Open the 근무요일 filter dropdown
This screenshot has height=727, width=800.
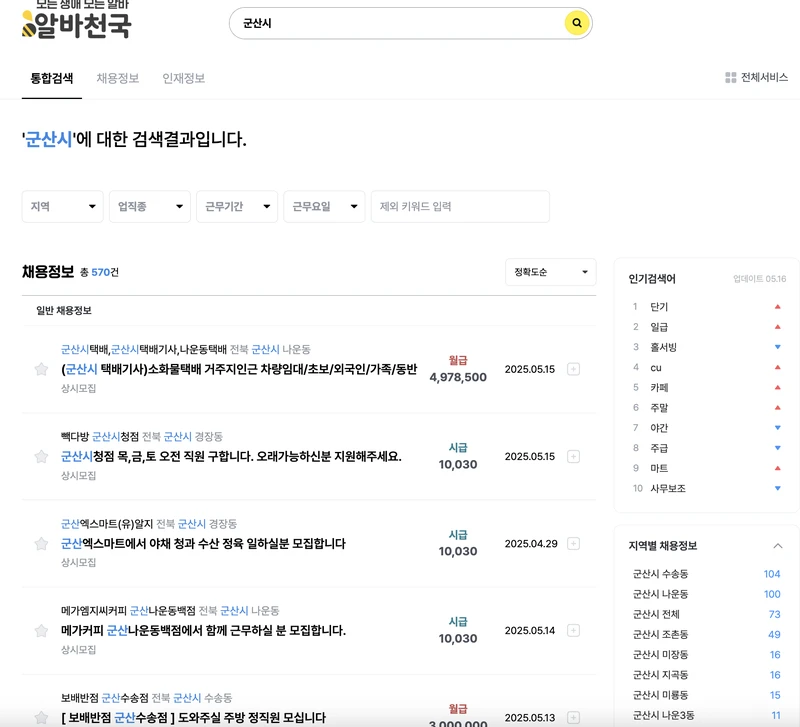pos(324,207)
